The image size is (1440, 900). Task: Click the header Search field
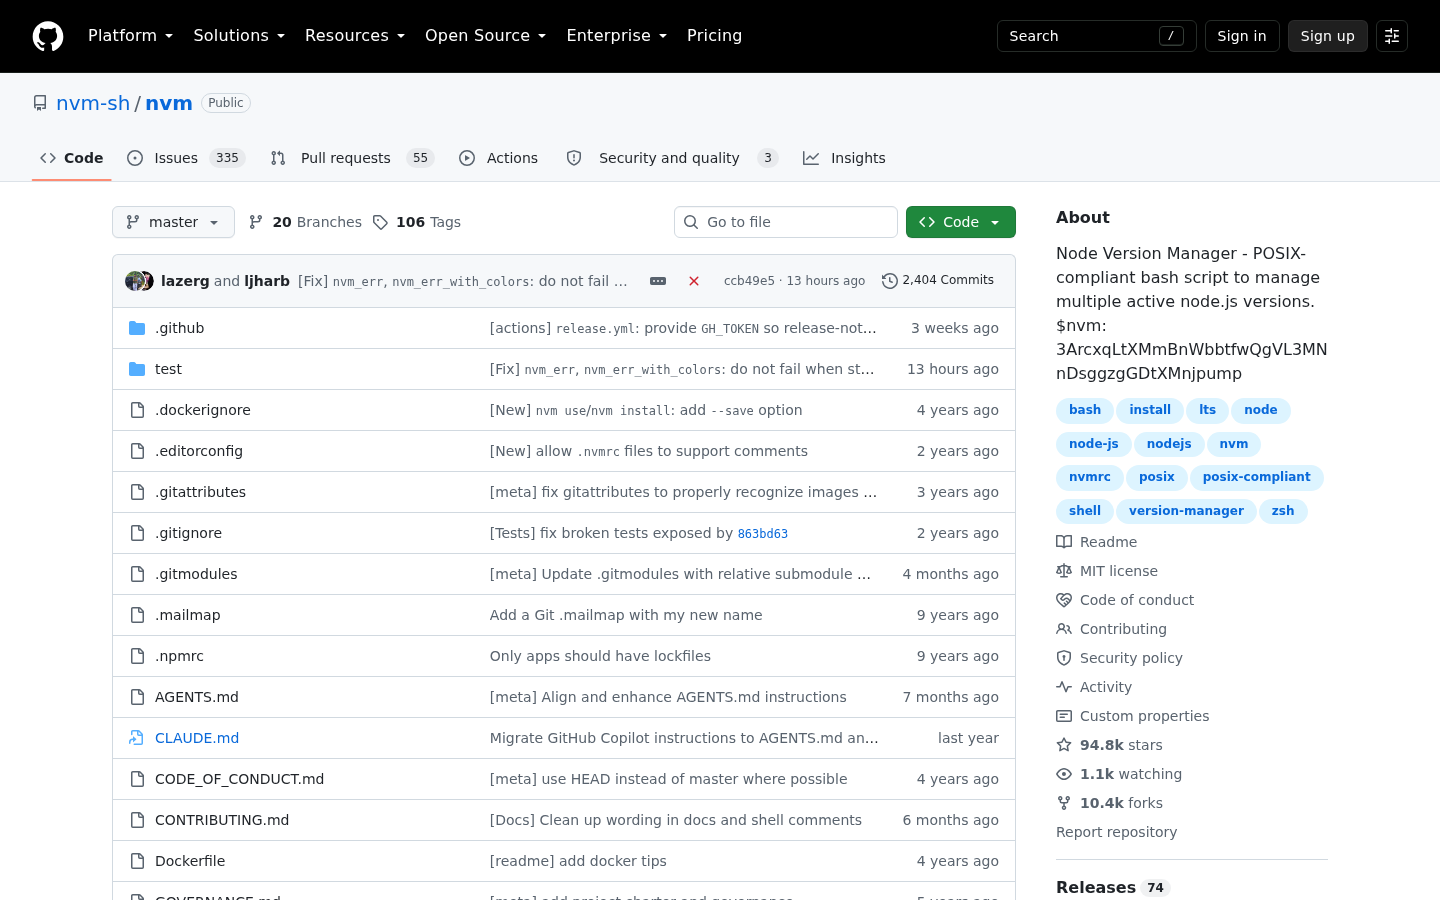coord(1097,36)
